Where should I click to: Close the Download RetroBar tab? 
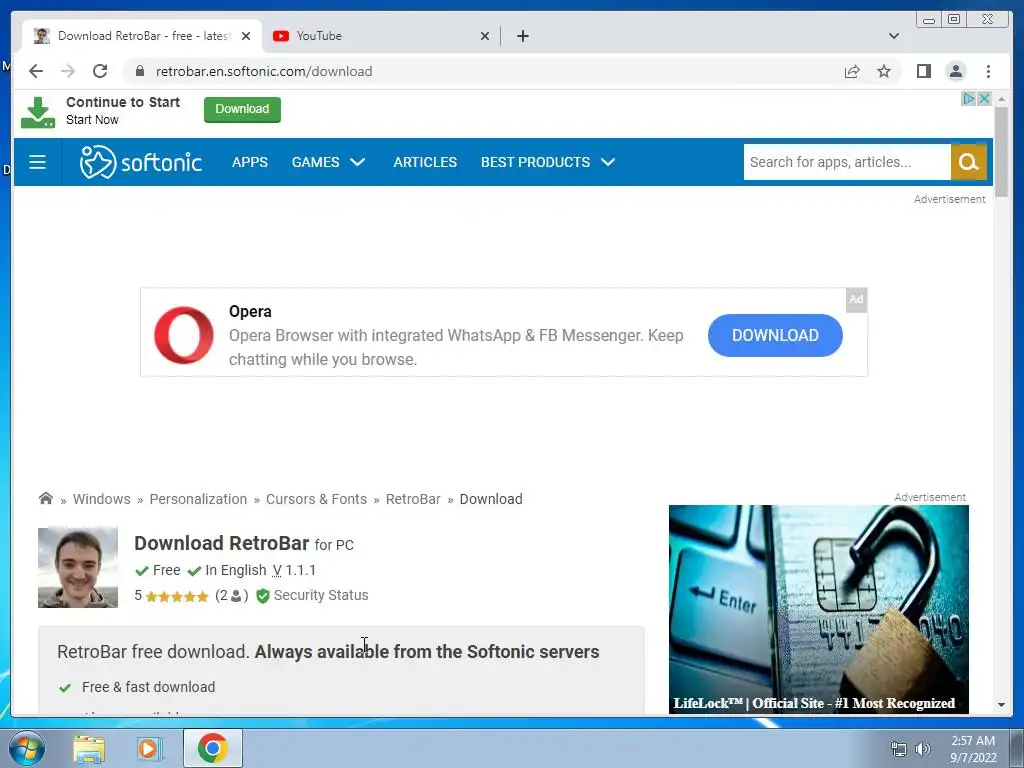pos(246,36)
